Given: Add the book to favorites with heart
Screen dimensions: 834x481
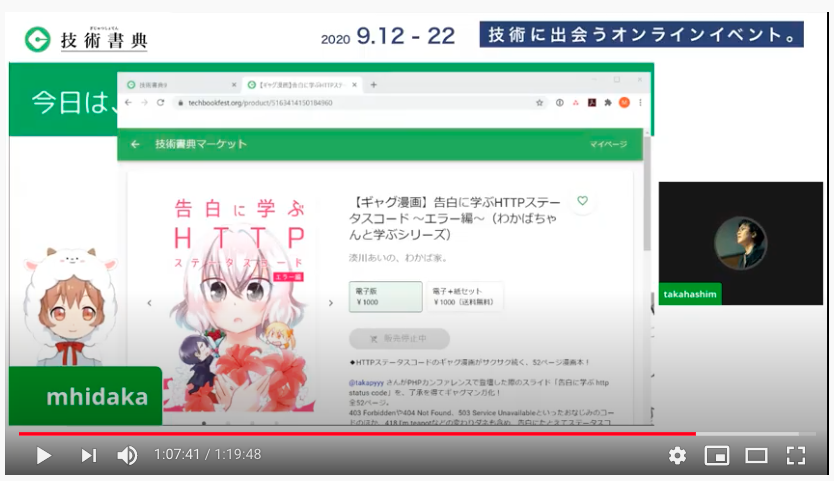Looking at the screenshot, I should click(582, 201).
